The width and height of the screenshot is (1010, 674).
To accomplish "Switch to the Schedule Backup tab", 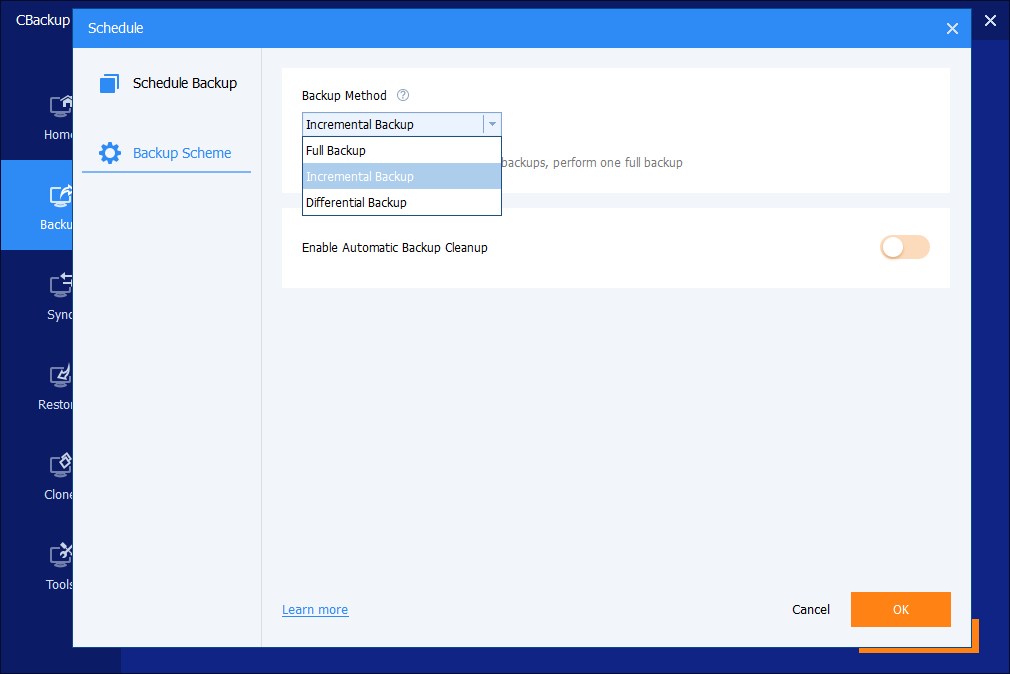I will [x=184, y=84].
